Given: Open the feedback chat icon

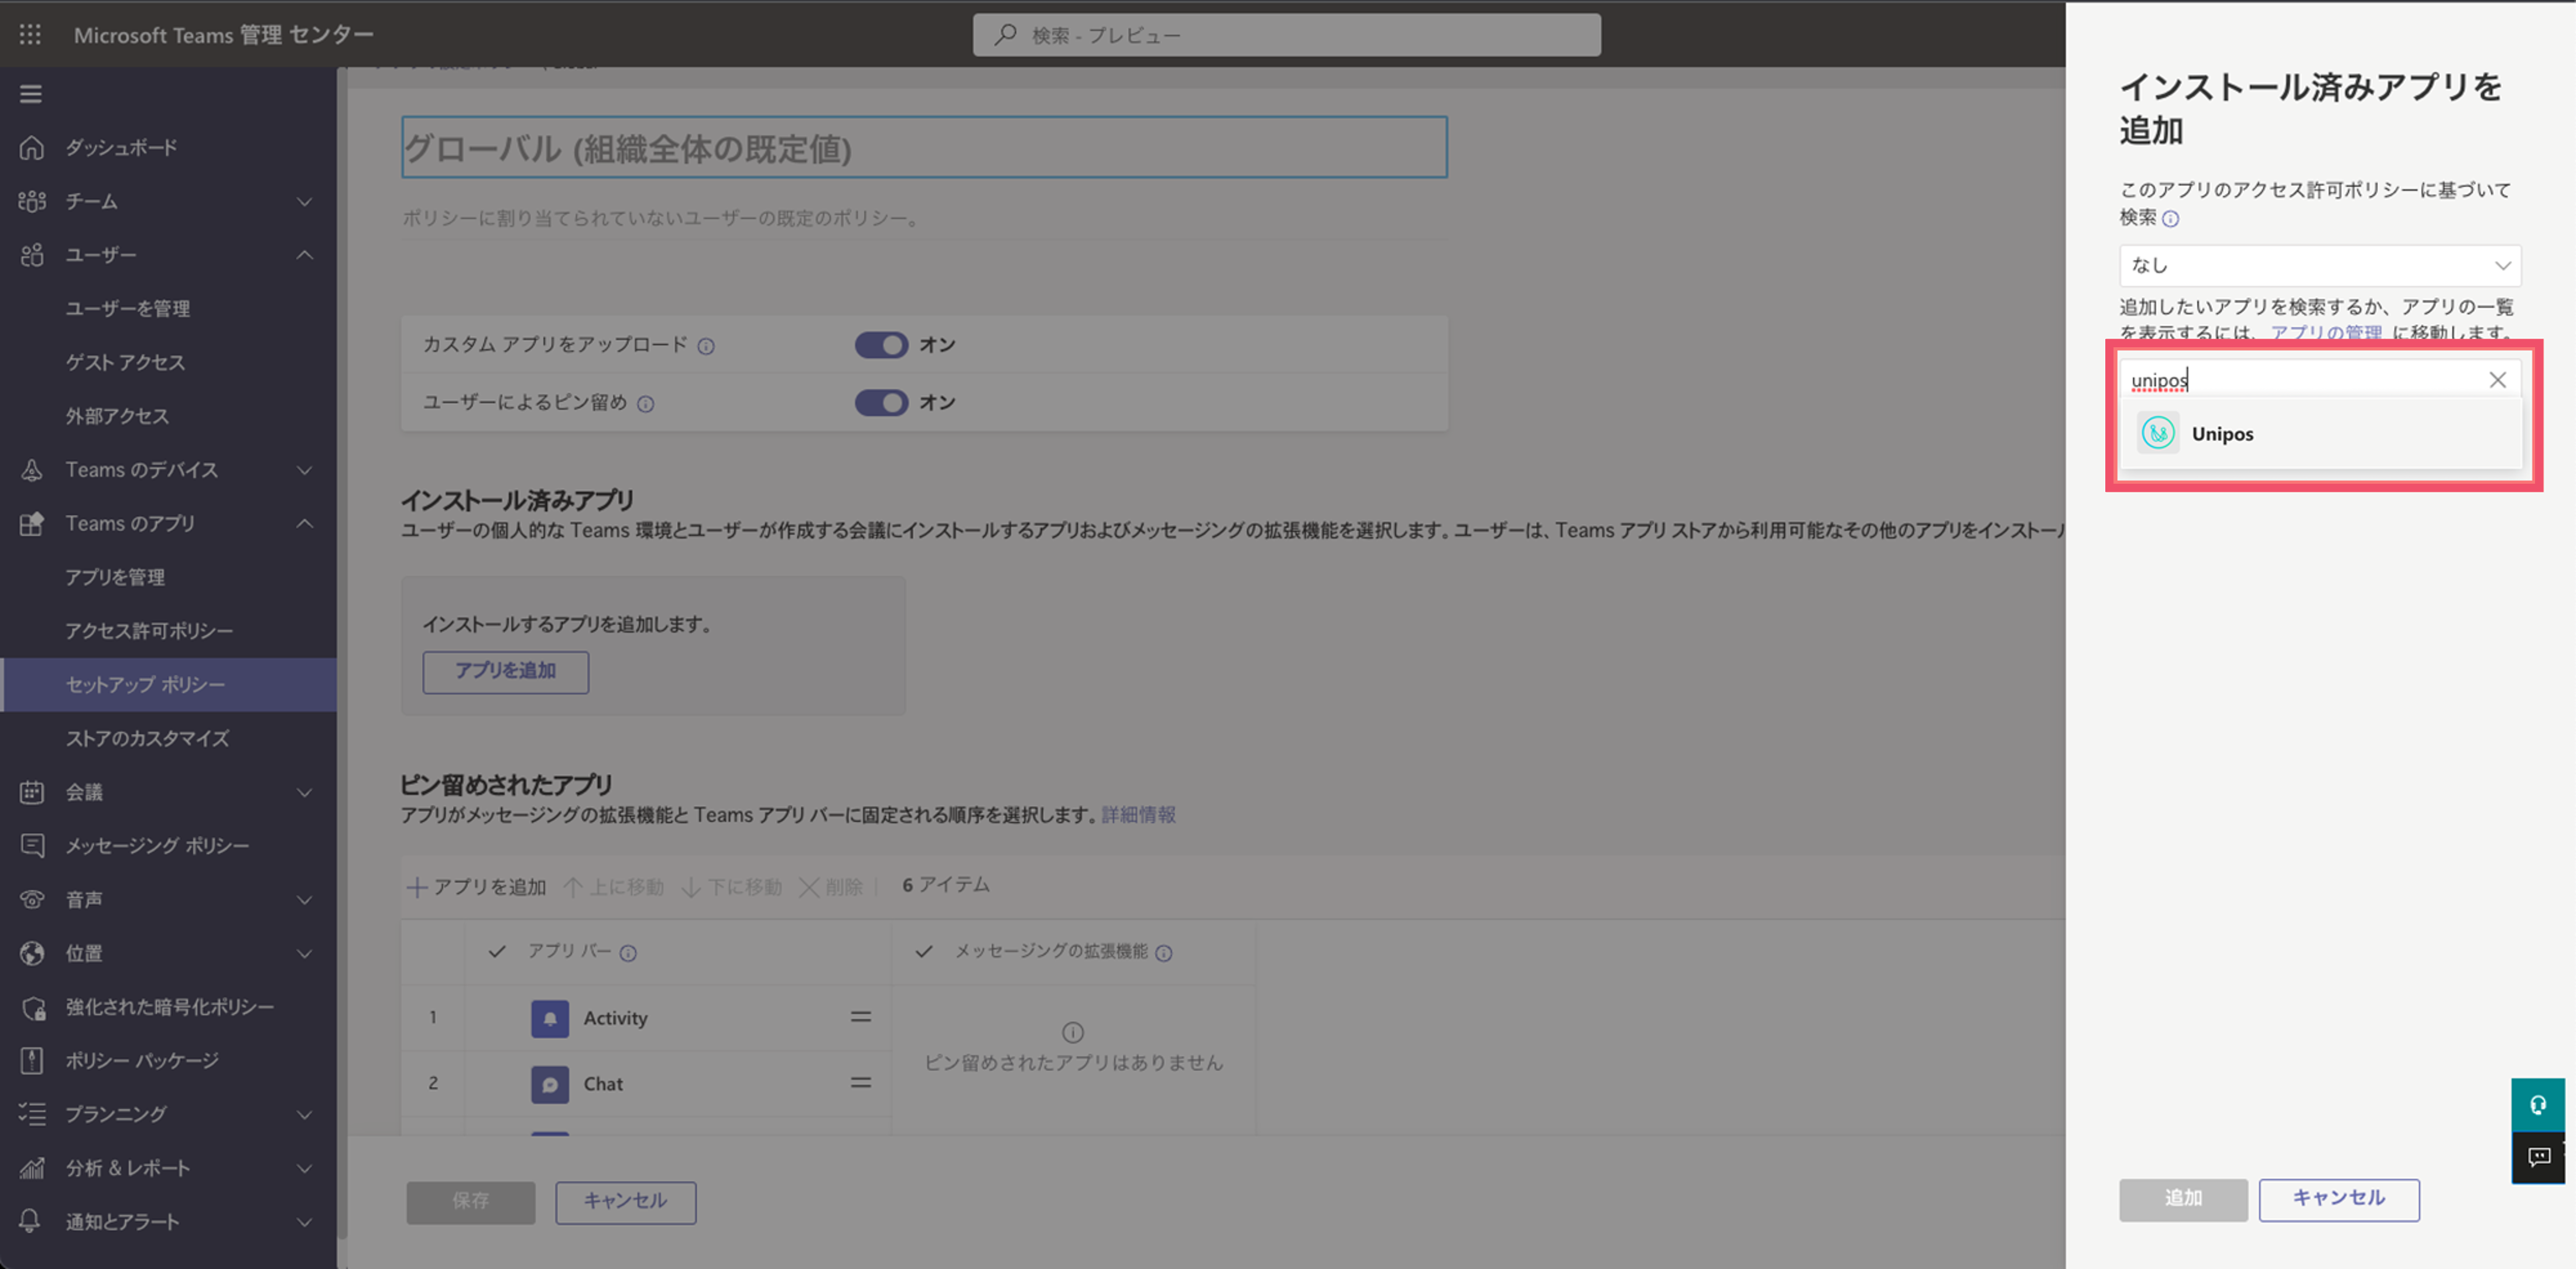Looking at the screenshot, I should coord(2537,1158).
